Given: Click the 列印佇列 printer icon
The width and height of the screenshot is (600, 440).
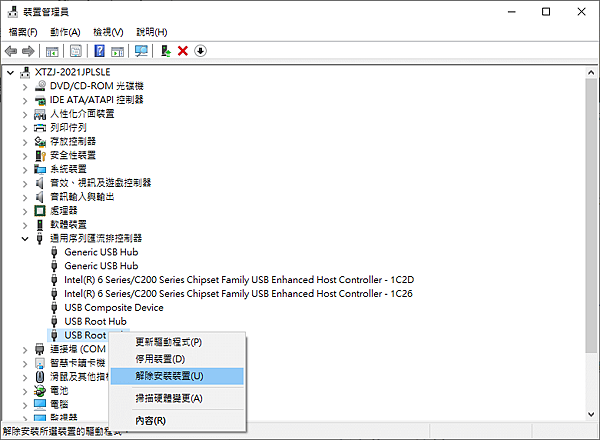Looking at the screenshot, I should (x=40, y=128).
